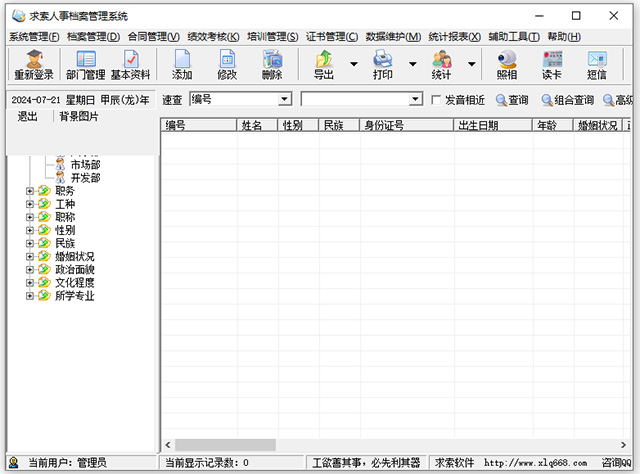This screenshot has height=474, width=640.
Task: Click the scroll right arrow of grid
Action: coord(623,445)
